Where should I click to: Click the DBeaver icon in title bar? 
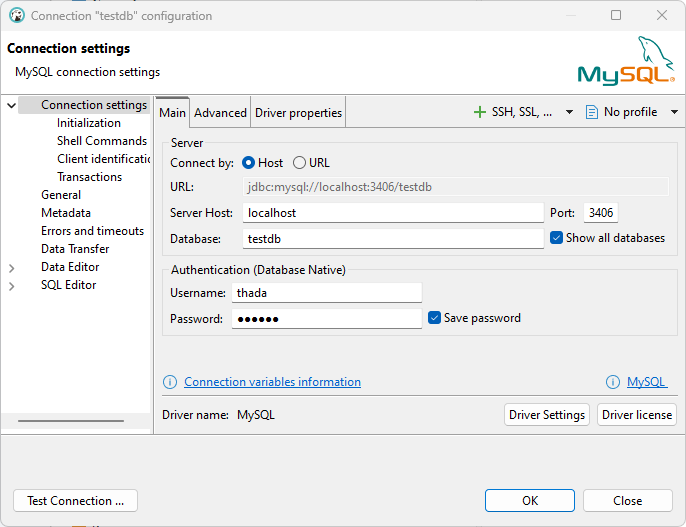16,16
